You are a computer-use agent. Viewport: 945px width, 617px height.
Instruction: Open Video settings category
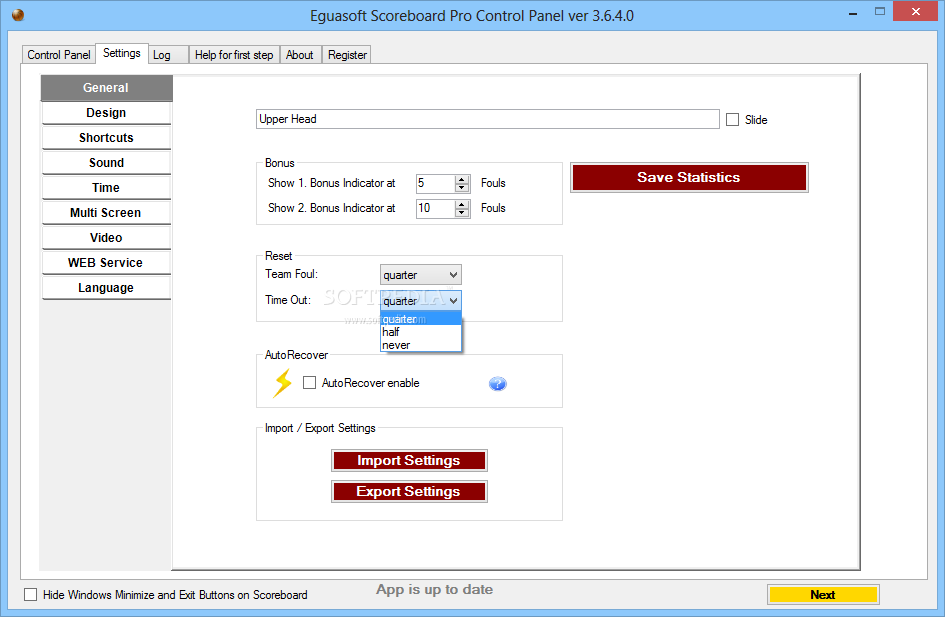point(106,237)
